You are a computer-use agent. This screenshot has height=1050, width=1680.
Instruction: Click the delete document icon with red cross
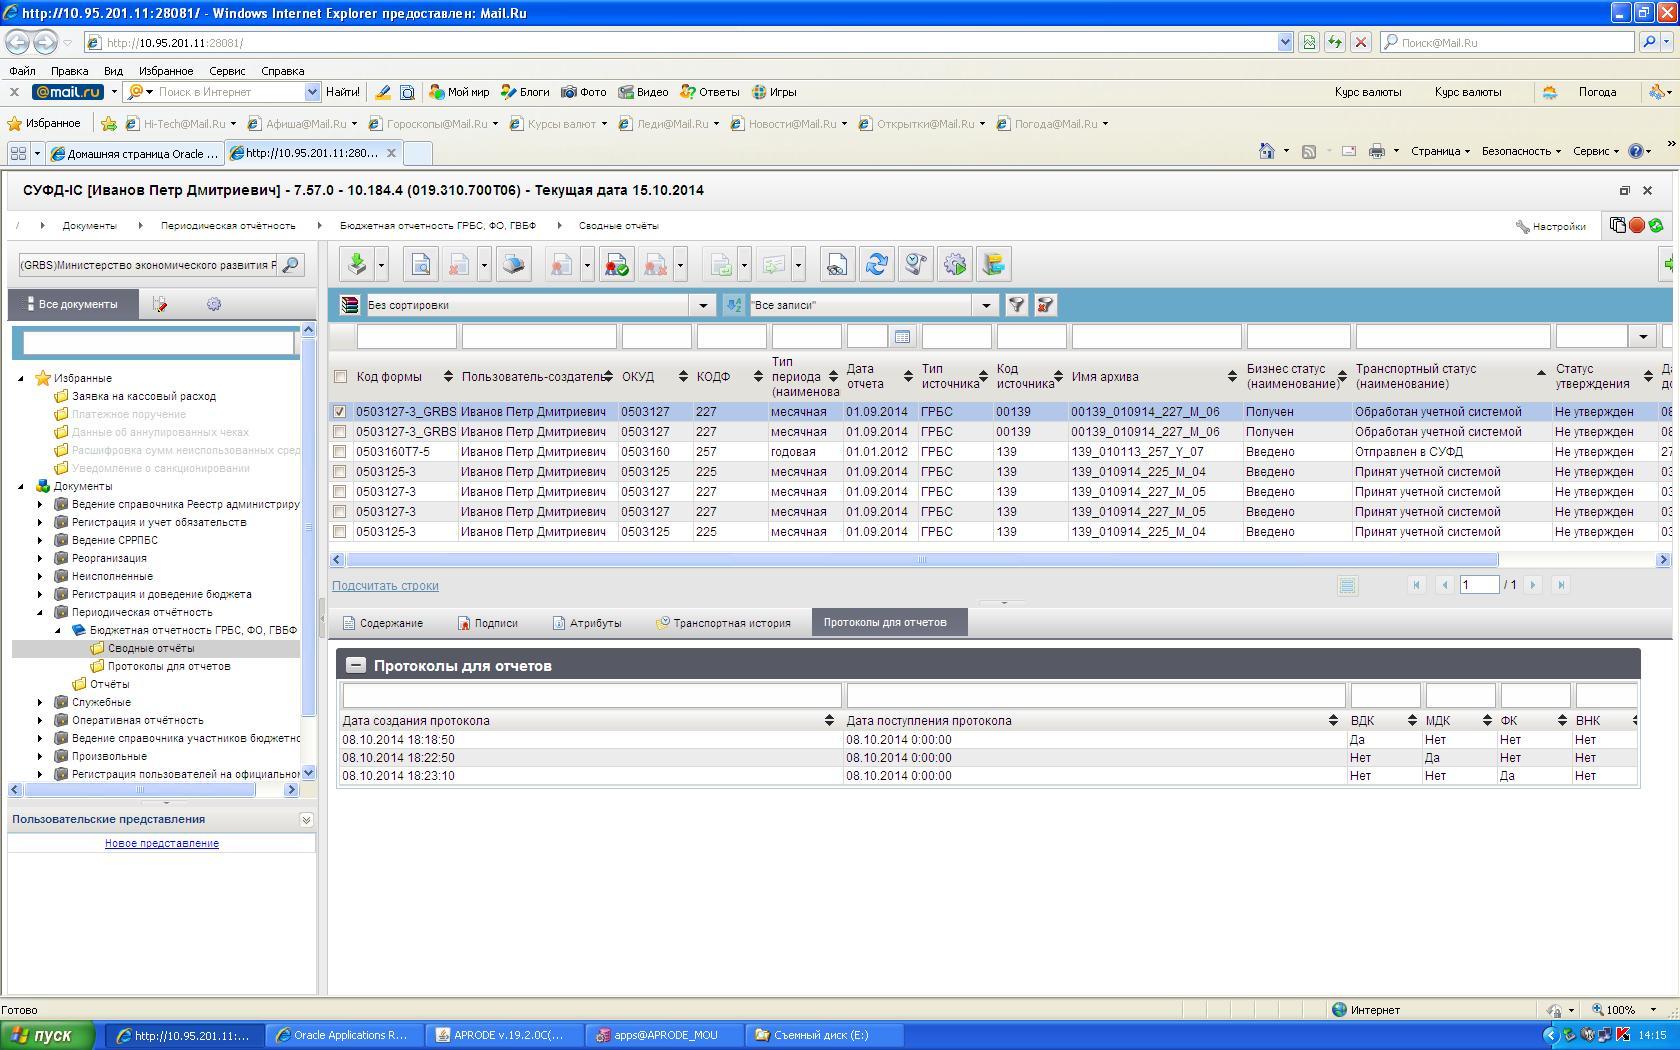(x=459, y=265)
